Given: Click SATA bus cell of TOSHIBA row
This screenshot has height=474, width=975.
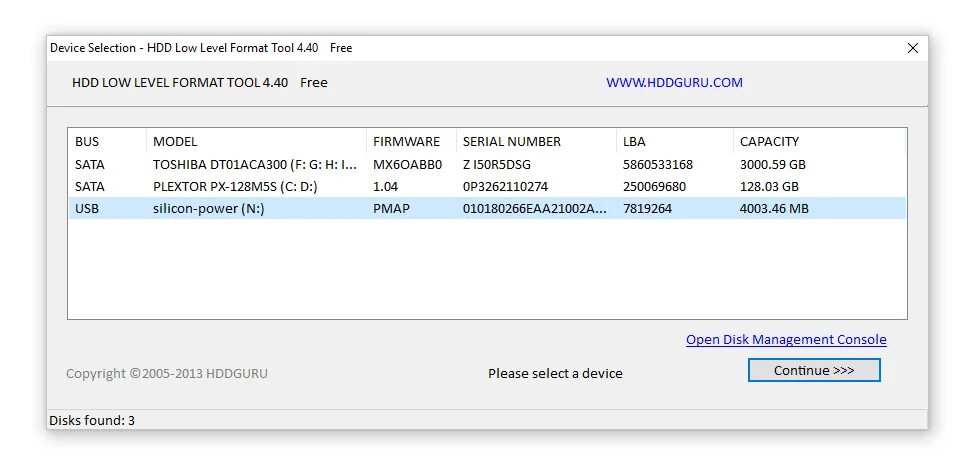Looking at the screenshot, I should pos(90,165).
